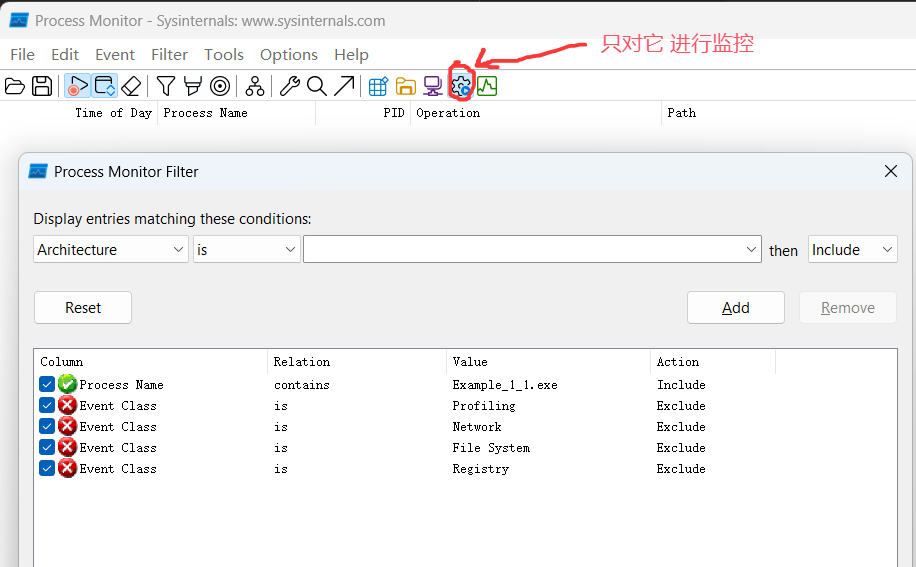Toggle Show Registry Activity icon
The image size is (916, 567).
tap(378, 86)
